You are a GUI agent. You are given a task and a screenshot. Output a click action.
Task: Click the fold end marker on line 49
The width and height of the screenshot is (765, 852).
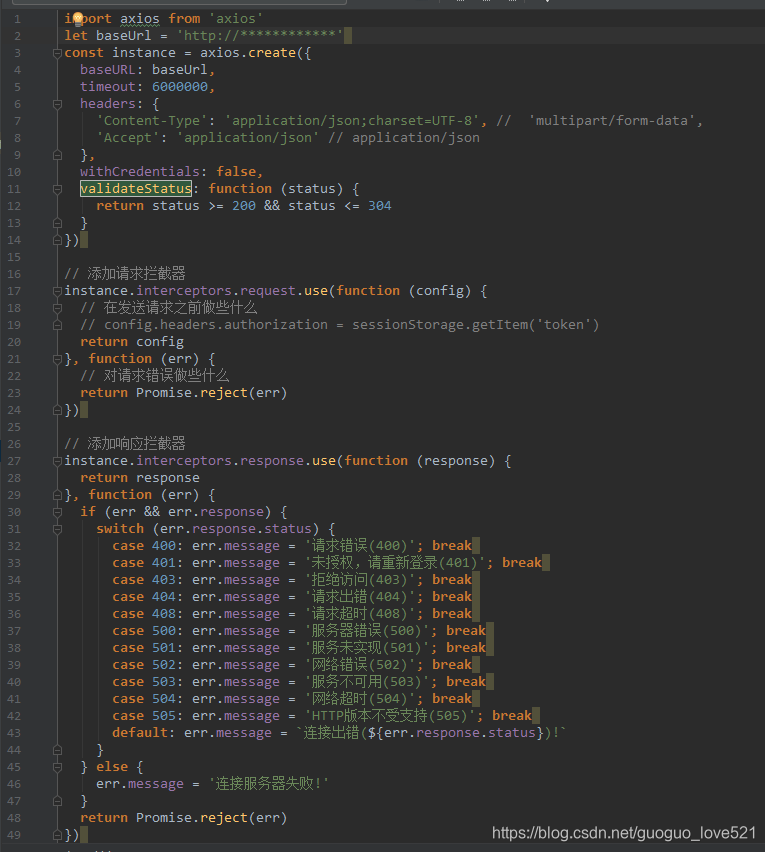pyautogui.click(x=57, y=835)
